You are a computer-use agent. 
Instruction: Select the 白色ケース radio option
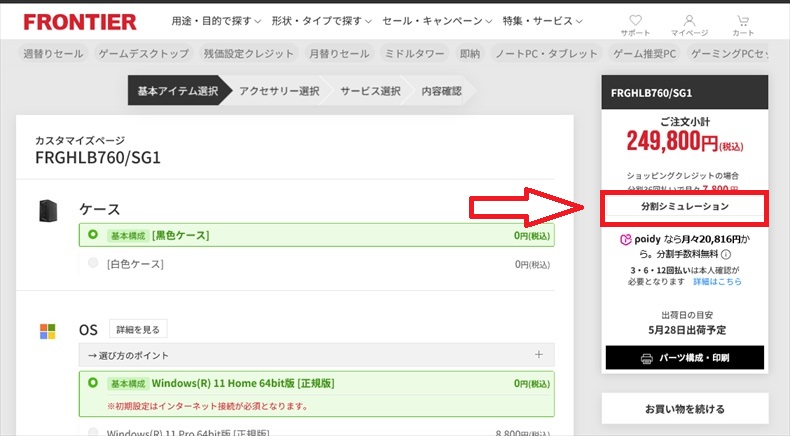(93, 263)
